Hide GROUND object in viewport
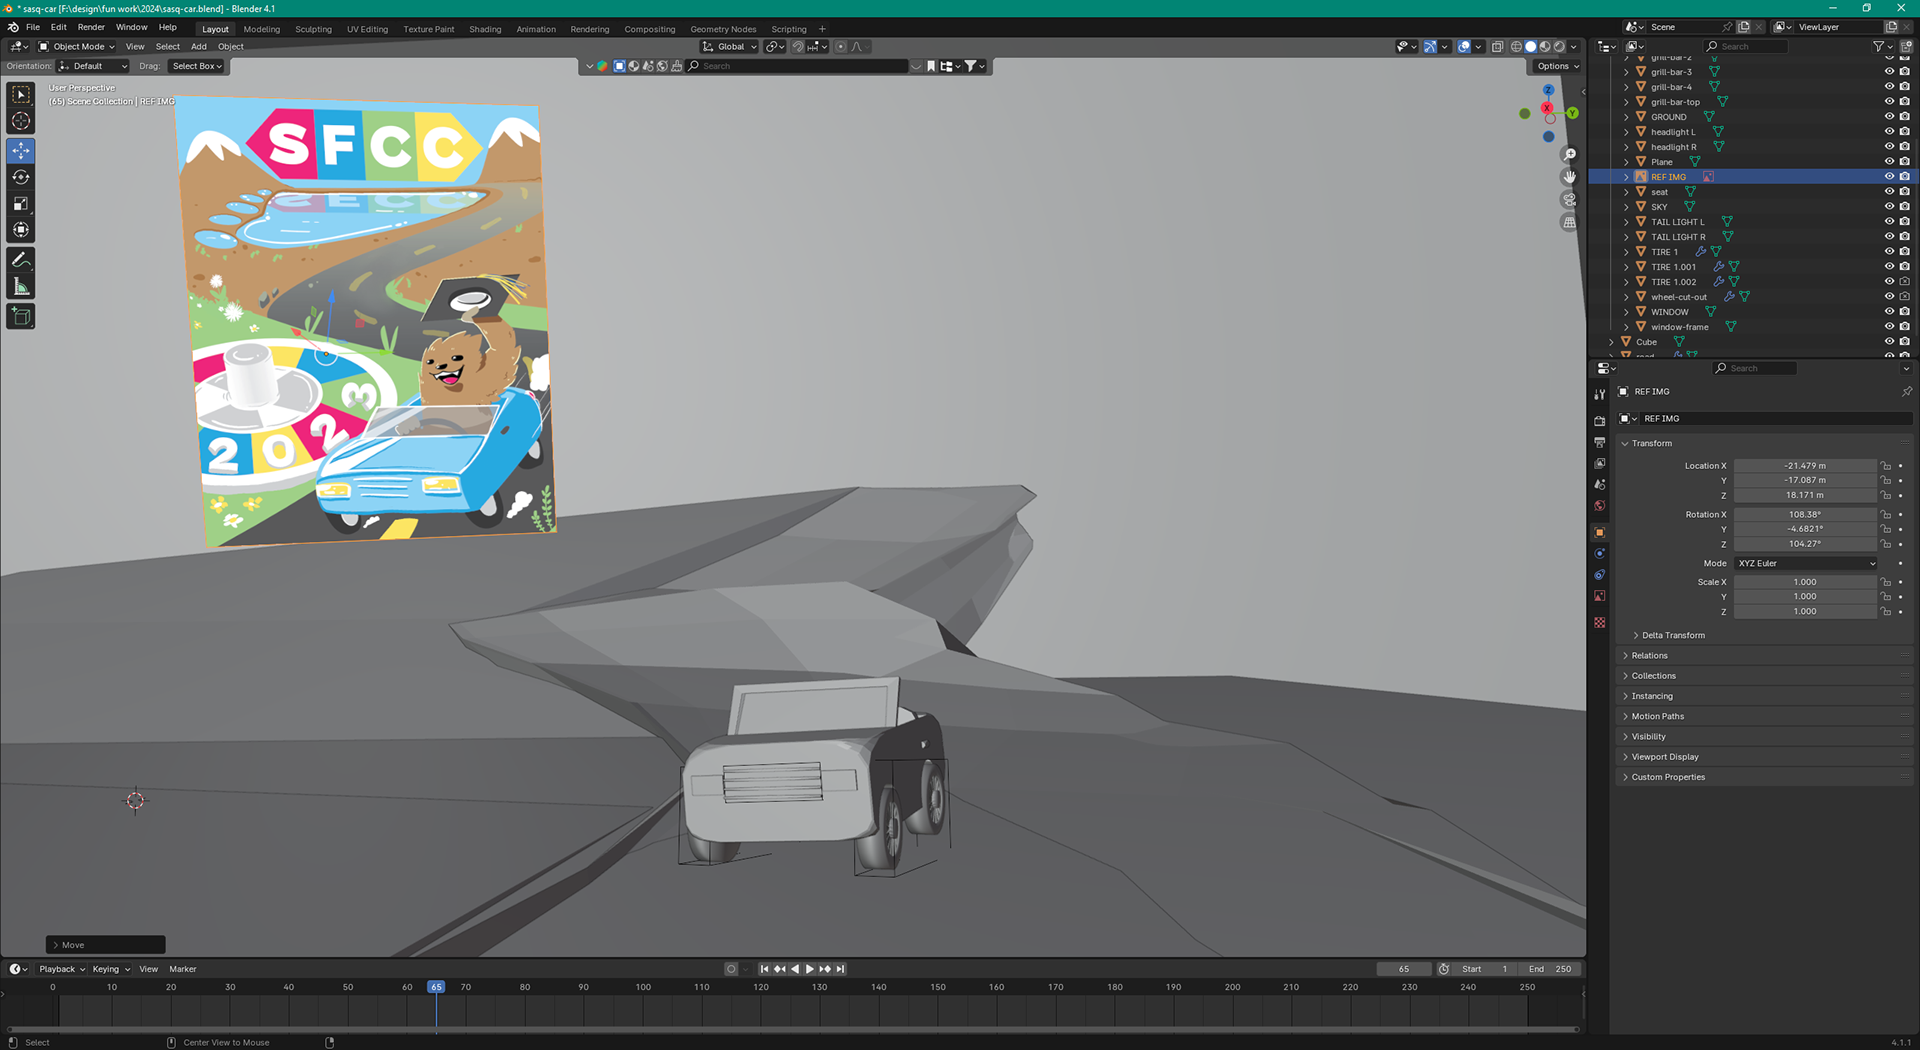The height and width of the screenshot is (1050, 1920). pos(1889,117)
